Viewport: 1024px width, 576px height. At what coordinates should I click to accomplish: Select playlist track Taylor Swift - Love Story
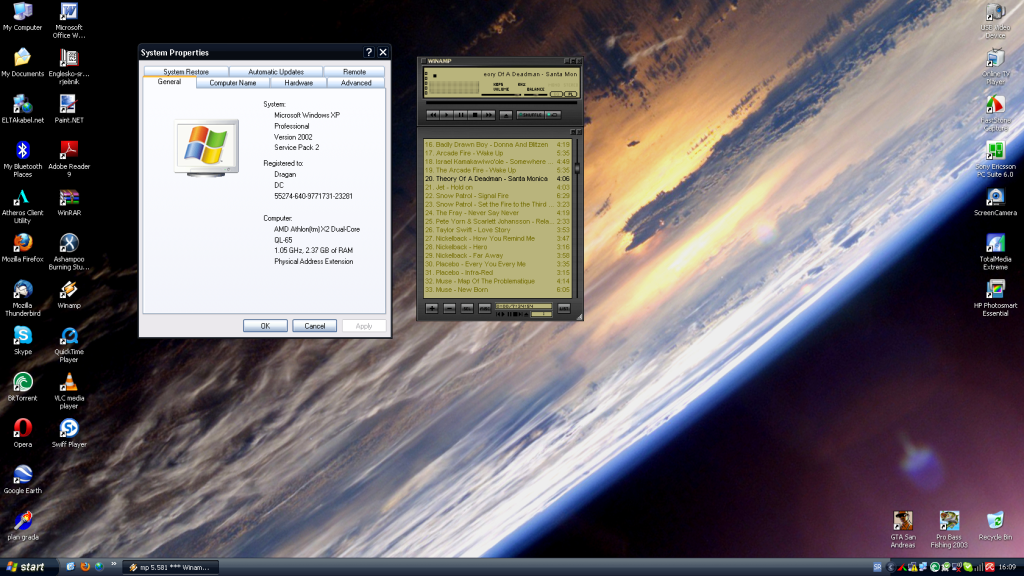click(498, 230)
